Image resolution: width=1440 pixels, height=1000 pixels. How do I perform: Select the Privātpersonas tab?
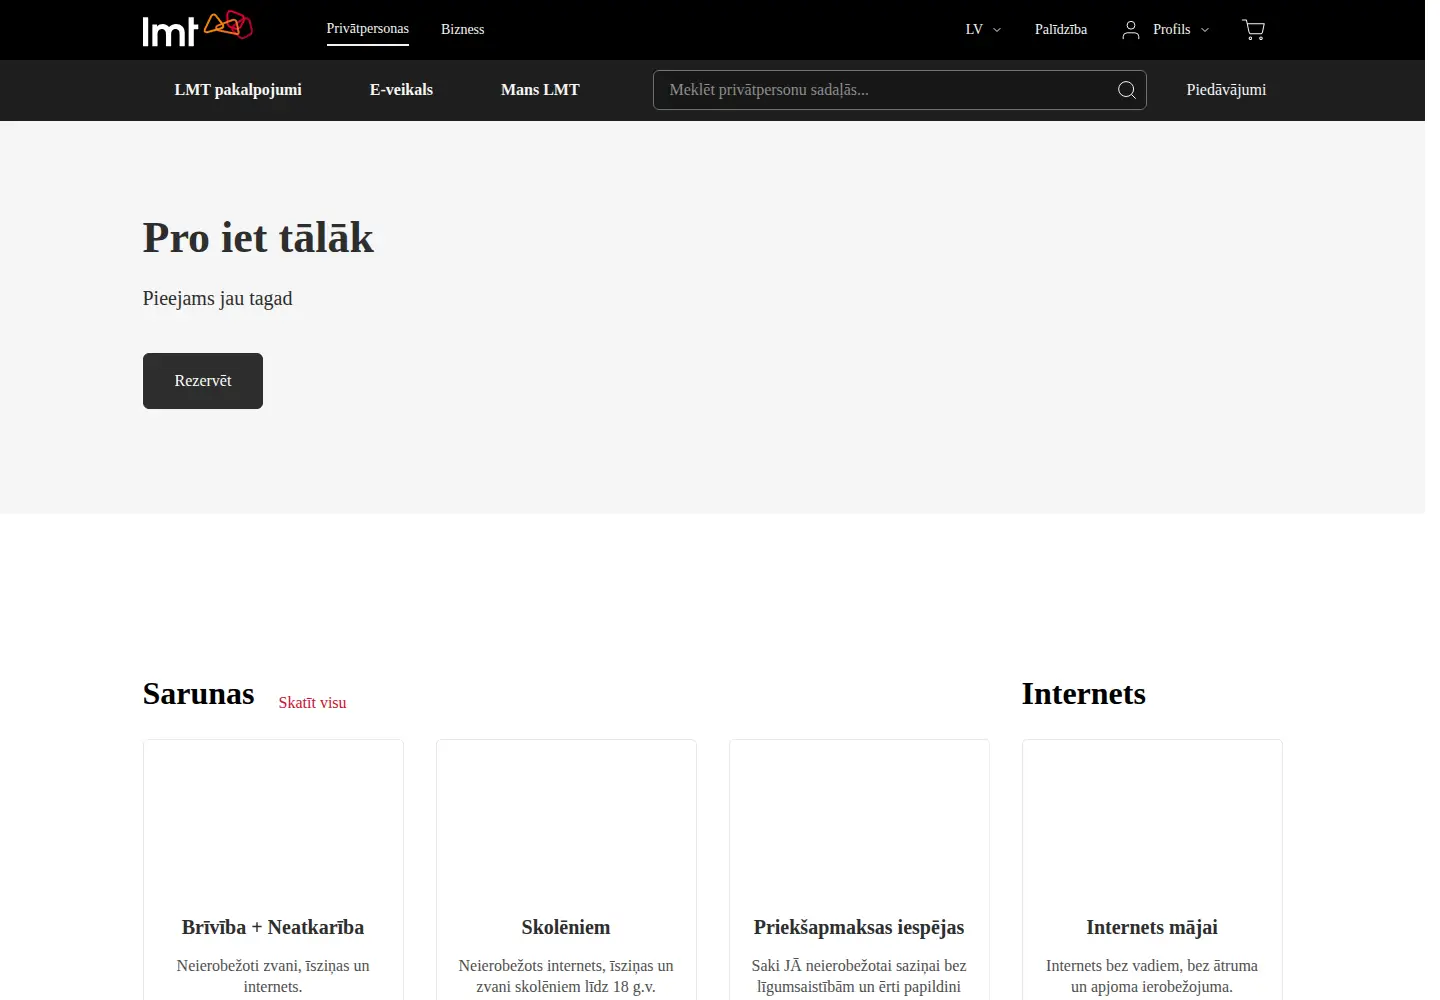point(367,29)
